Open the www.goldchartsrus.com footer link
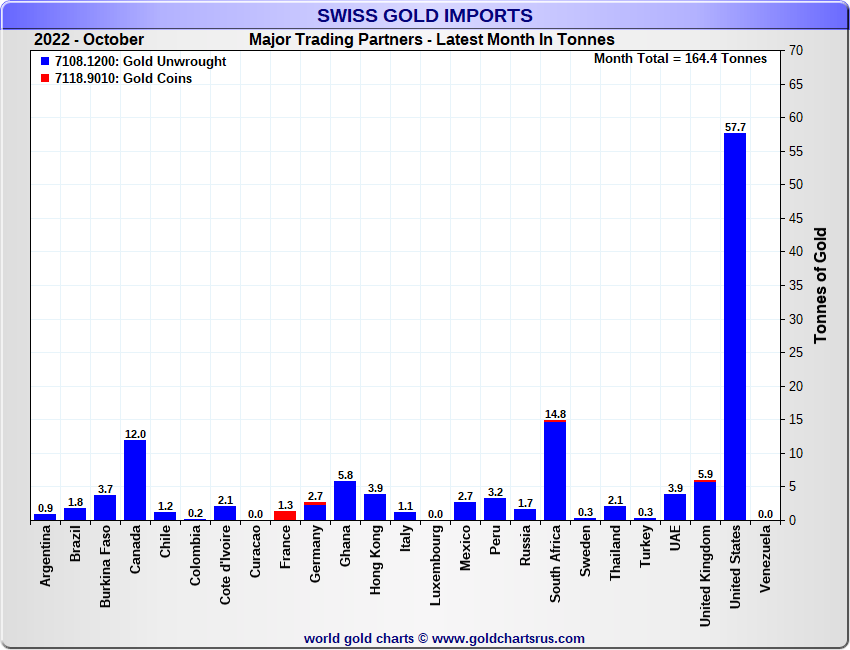 508,638
